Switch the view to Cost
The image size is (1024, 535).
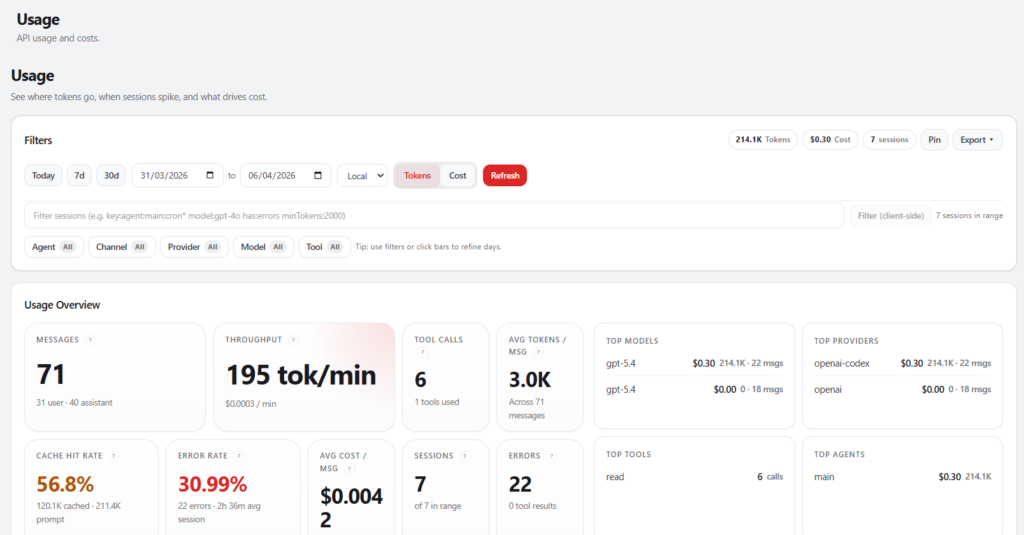457,176
